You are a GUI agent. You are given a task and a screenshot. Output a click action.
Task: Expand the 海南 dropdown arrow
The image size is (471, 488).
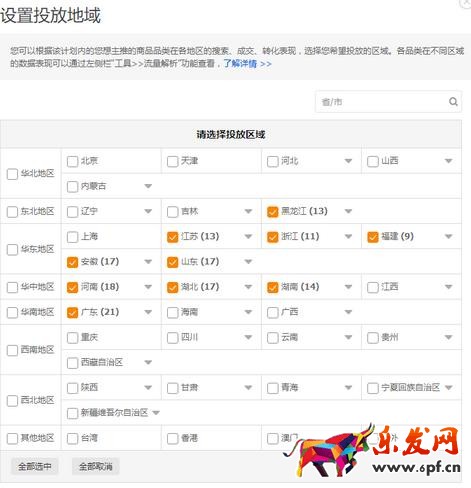pyautogui.click(x=248, y=312)
